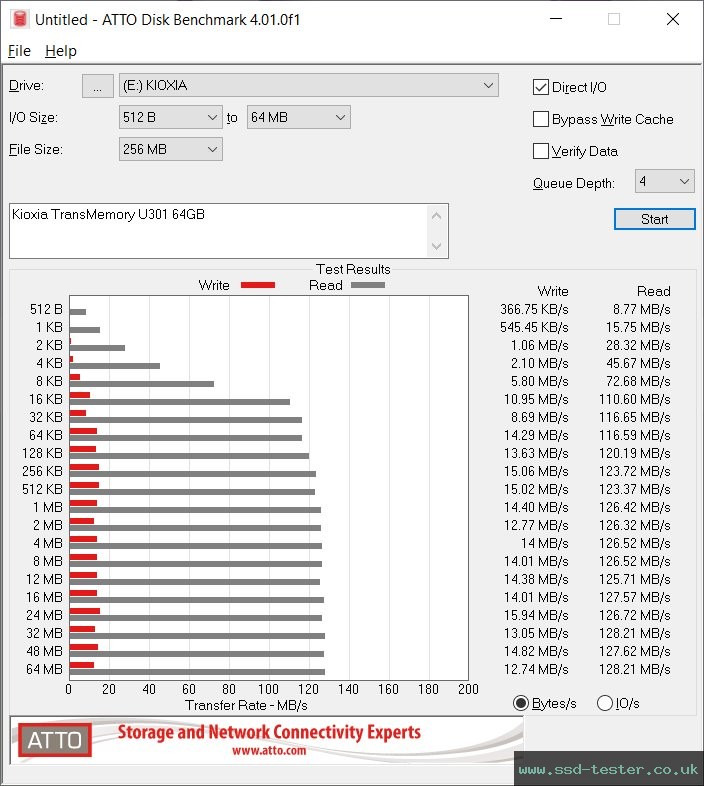Click the 12.74 MB/s write value
Viewport: 704px width, 786px height.
(537, 669)
